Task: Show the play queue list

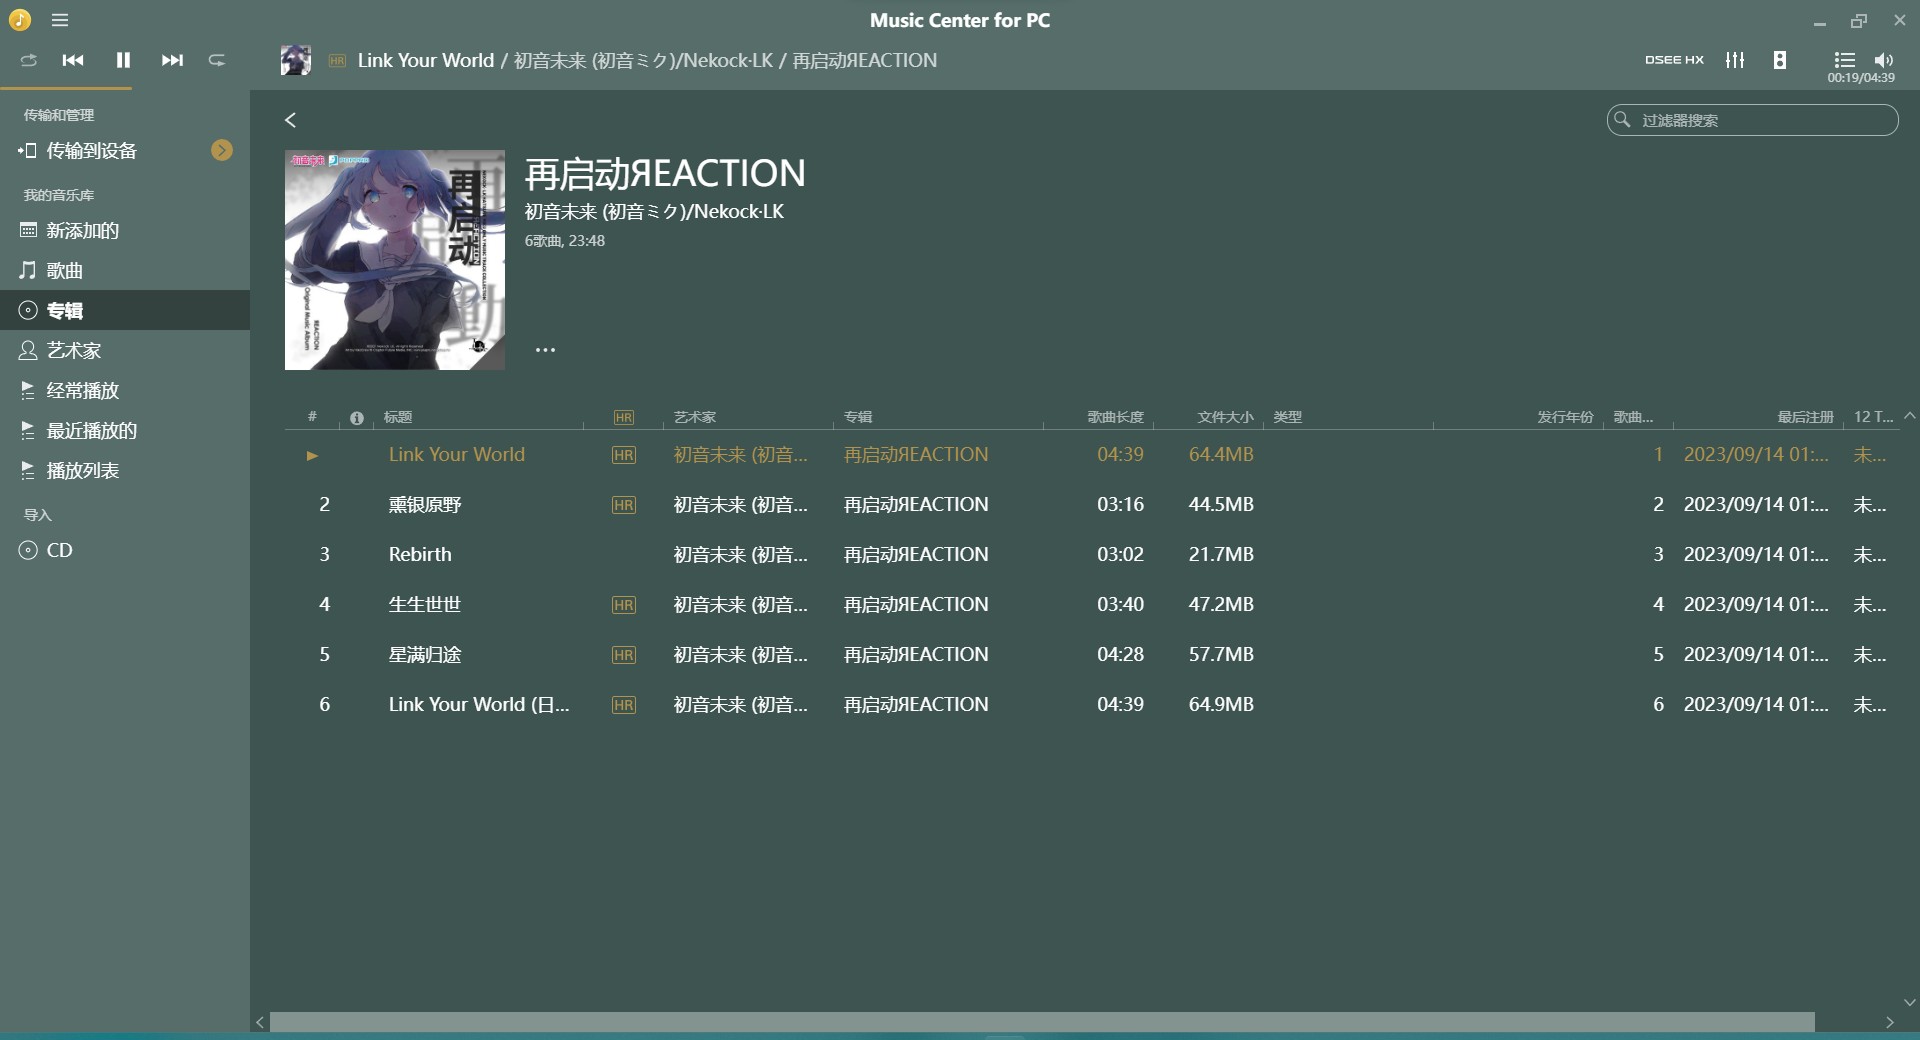Action: [1845, 60]
